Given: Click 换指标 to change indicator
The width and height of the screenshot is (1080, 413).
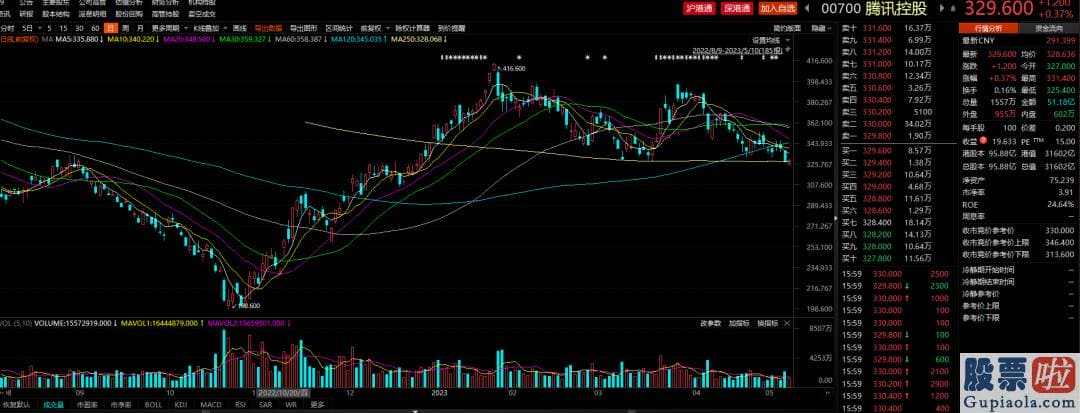Looking at the screenshot, I should [767, 323].
